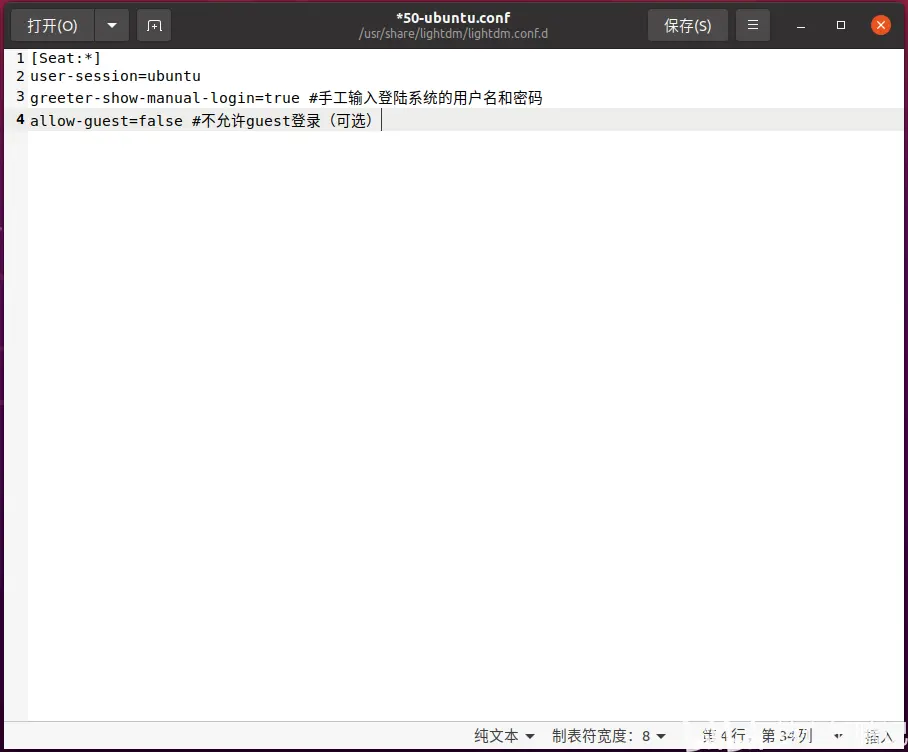Save the file with 保存(S)
The image size is (908, 752).
click(687, 24)
